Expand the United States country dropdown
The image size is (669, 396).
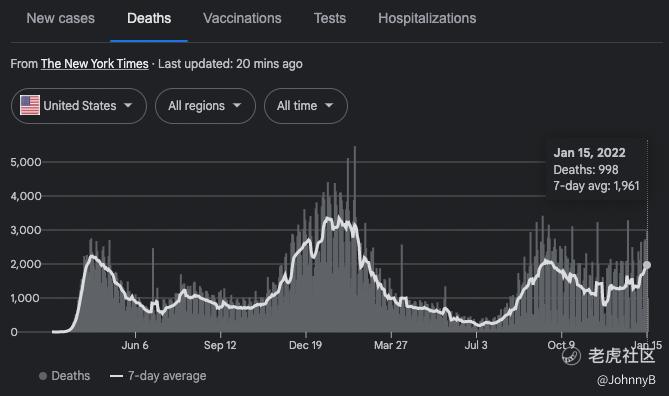click(x=79, y=106)
